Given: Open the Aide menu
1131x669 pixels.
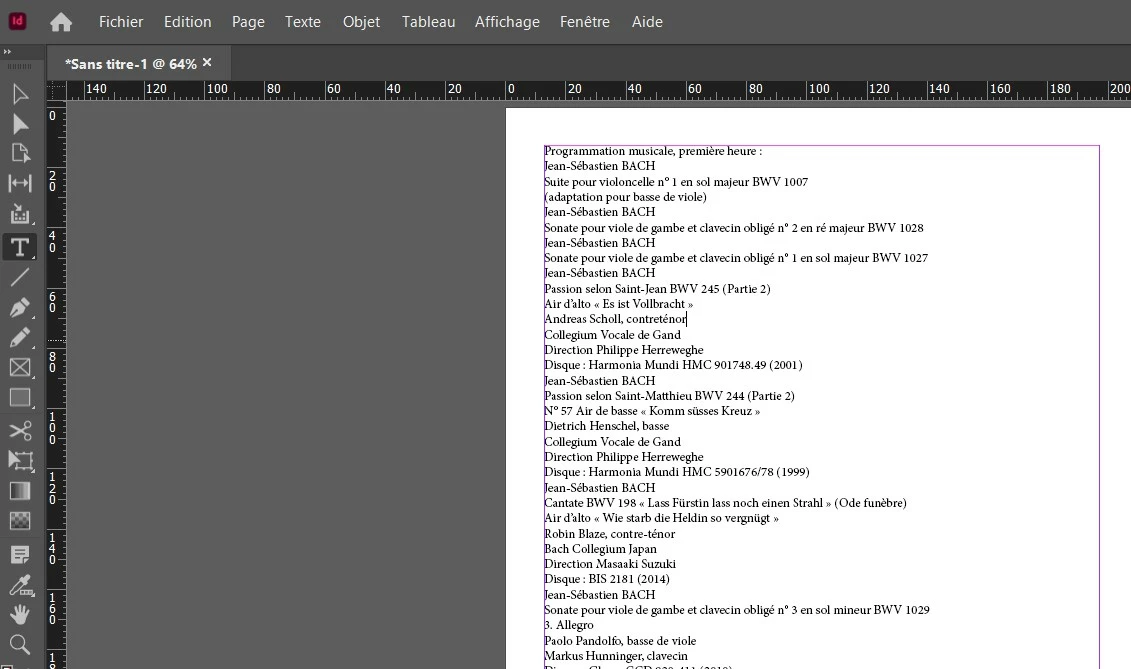Looking at the screenshot, I should click(x=647, y=22).
